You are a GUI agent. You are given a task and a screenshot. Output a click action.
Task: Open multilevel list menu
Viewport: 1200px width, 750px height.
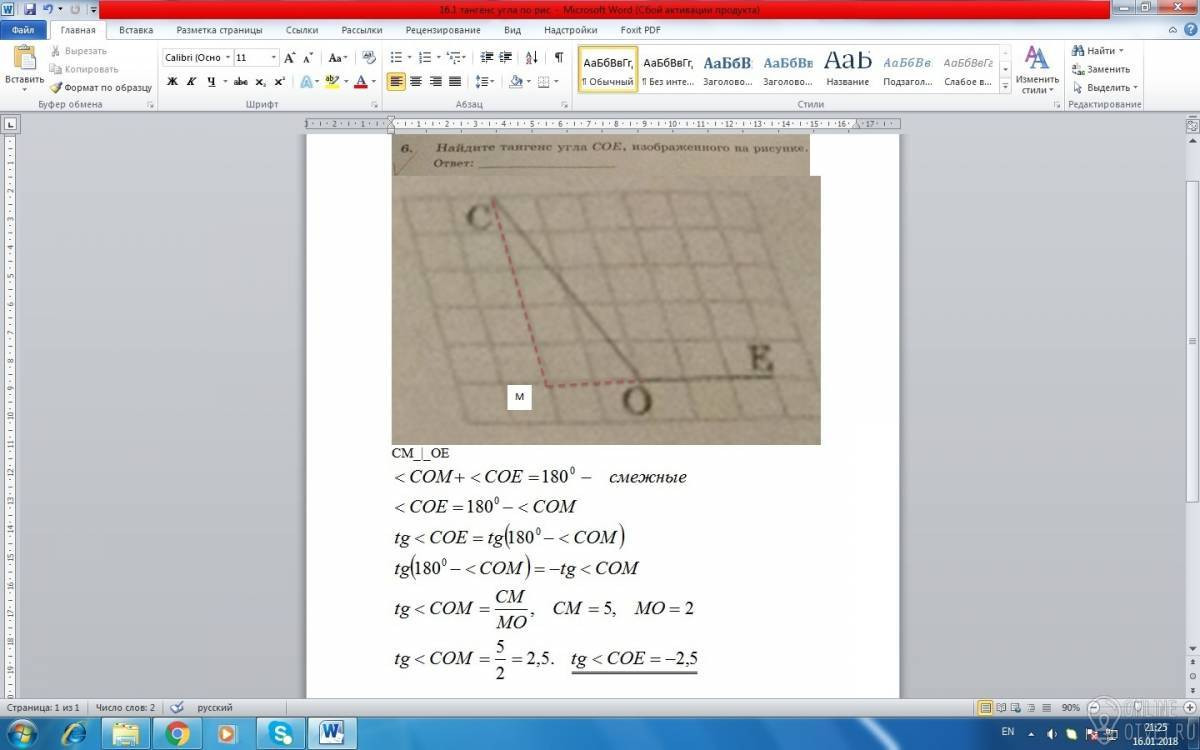click(457, 58)
